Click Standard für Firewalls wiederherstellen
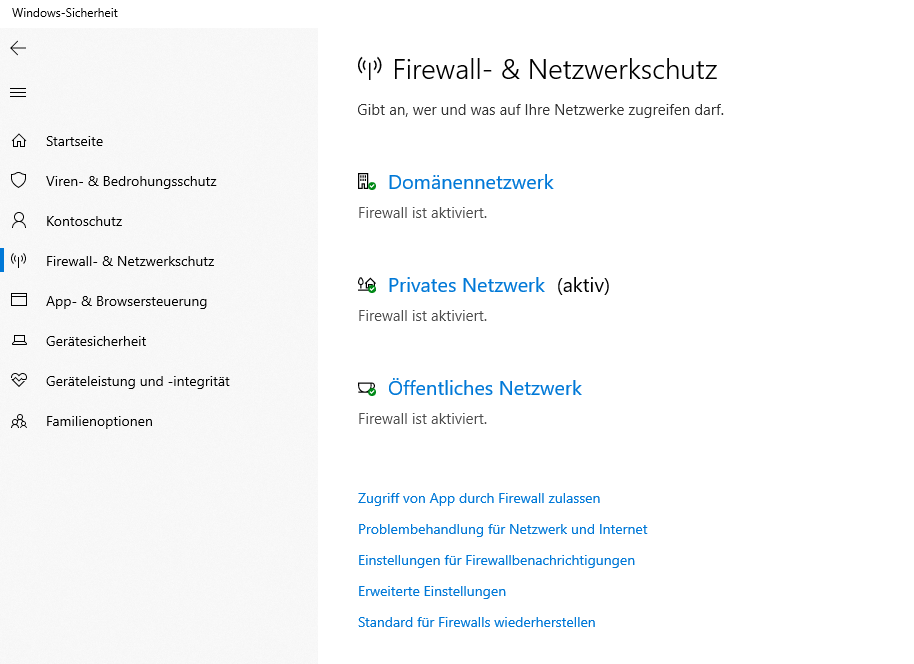Image resolution: width=914 pixels, height=664 pixels. pos(476,622)
